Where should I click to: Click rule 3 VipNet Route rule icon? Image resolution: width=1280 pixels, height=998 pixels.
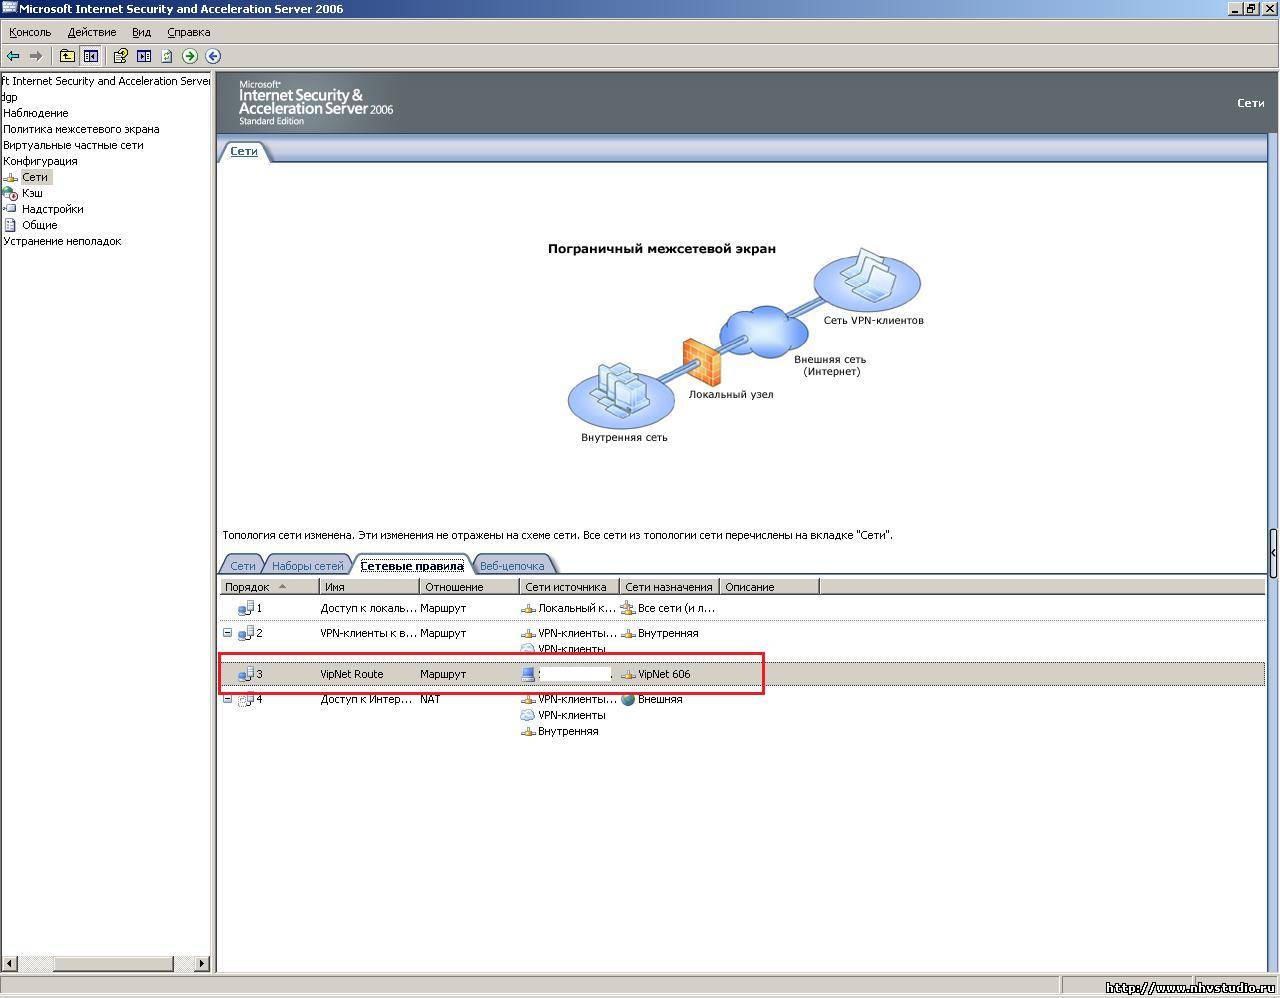(x=246, y=674)
